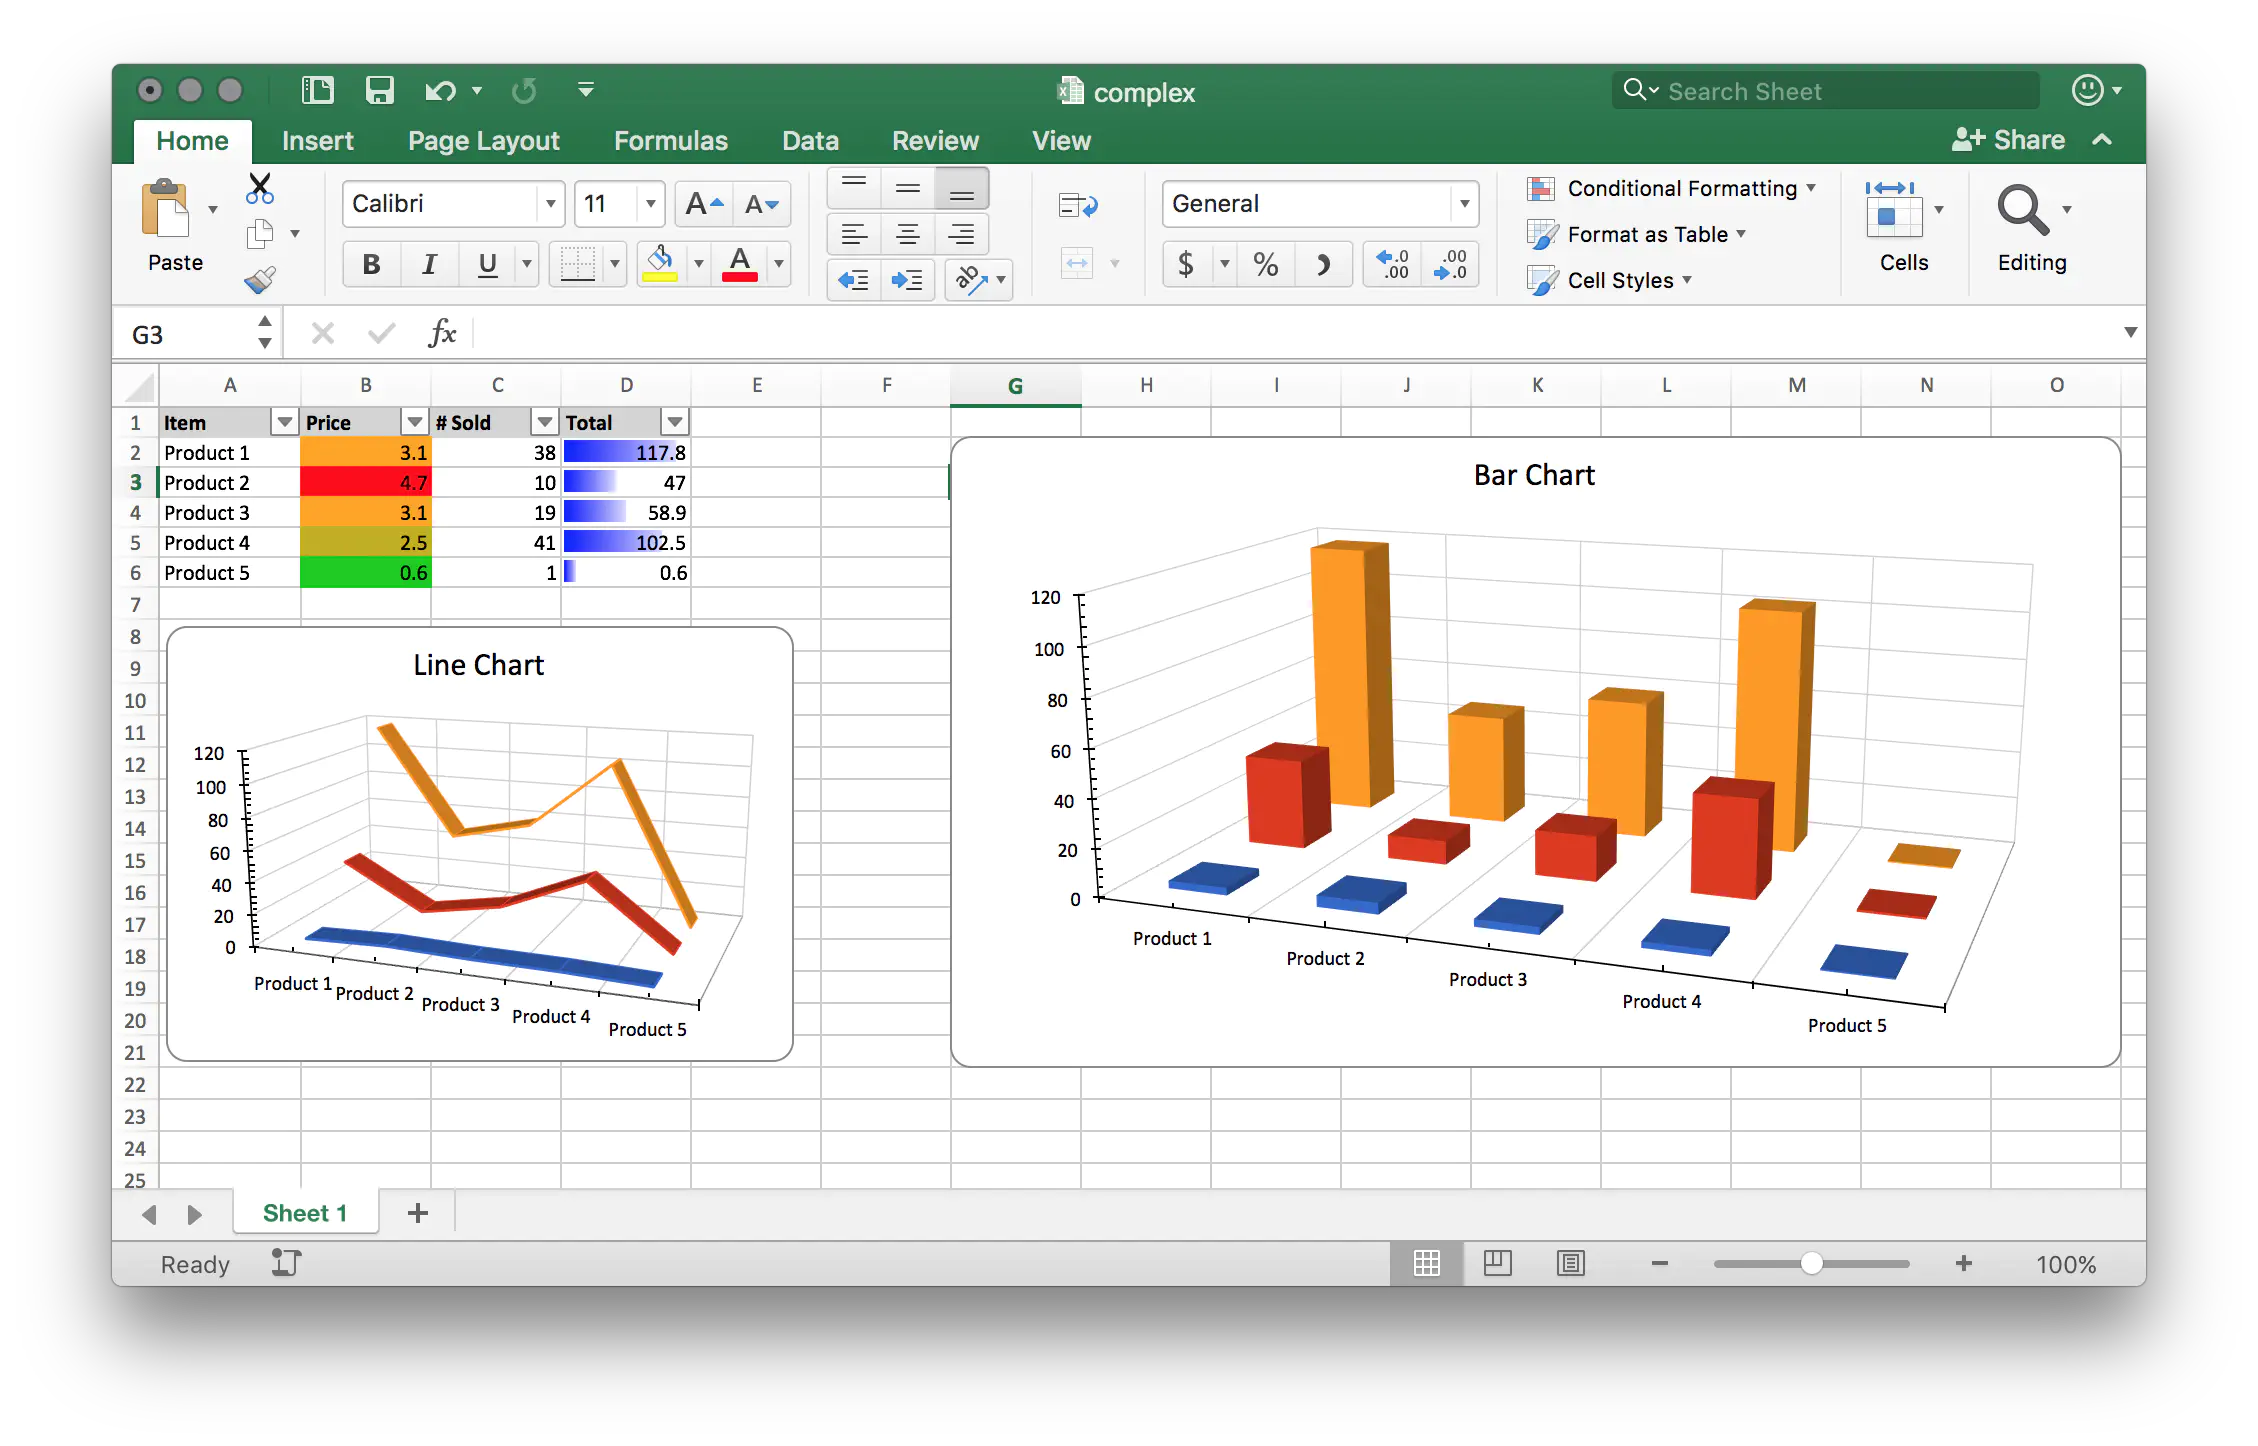Click the Format Painter brush icon

point(260,280)
